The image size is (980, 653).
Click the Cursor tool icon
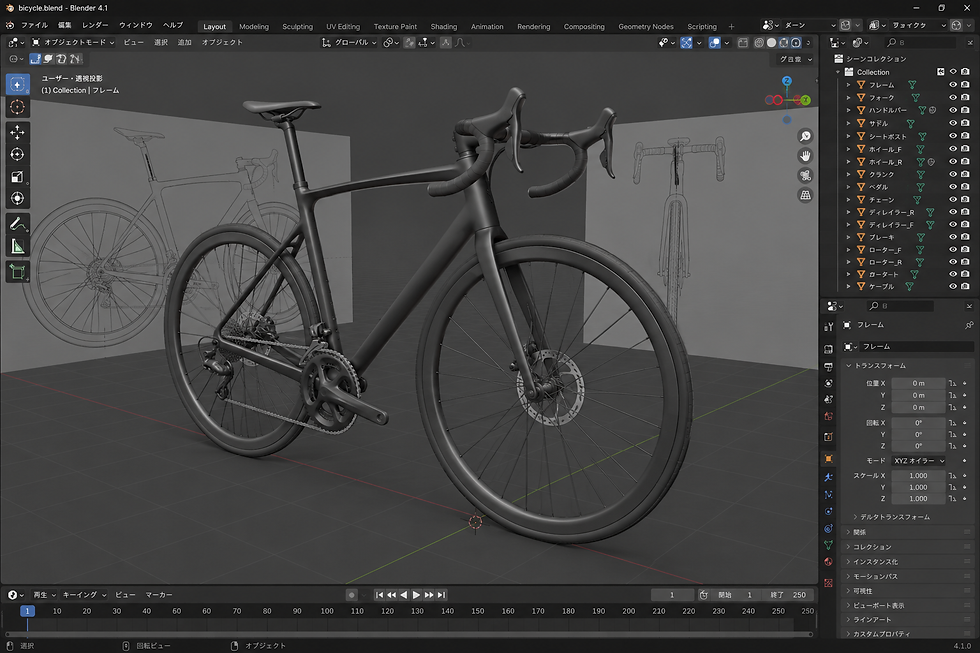pyautogui.click(x=18, y=107)
